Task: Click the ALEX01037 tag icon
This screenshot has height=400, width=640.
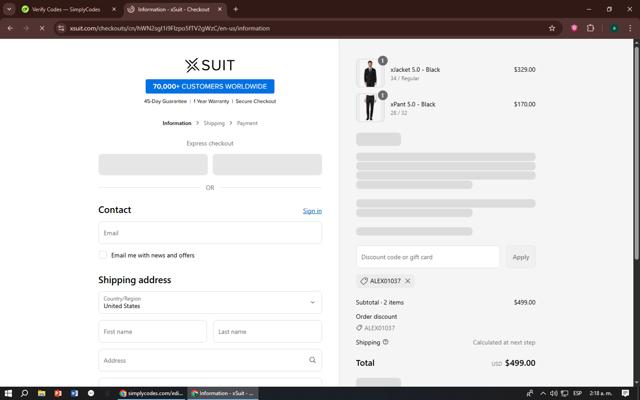Action: click(x=364, y=281)
